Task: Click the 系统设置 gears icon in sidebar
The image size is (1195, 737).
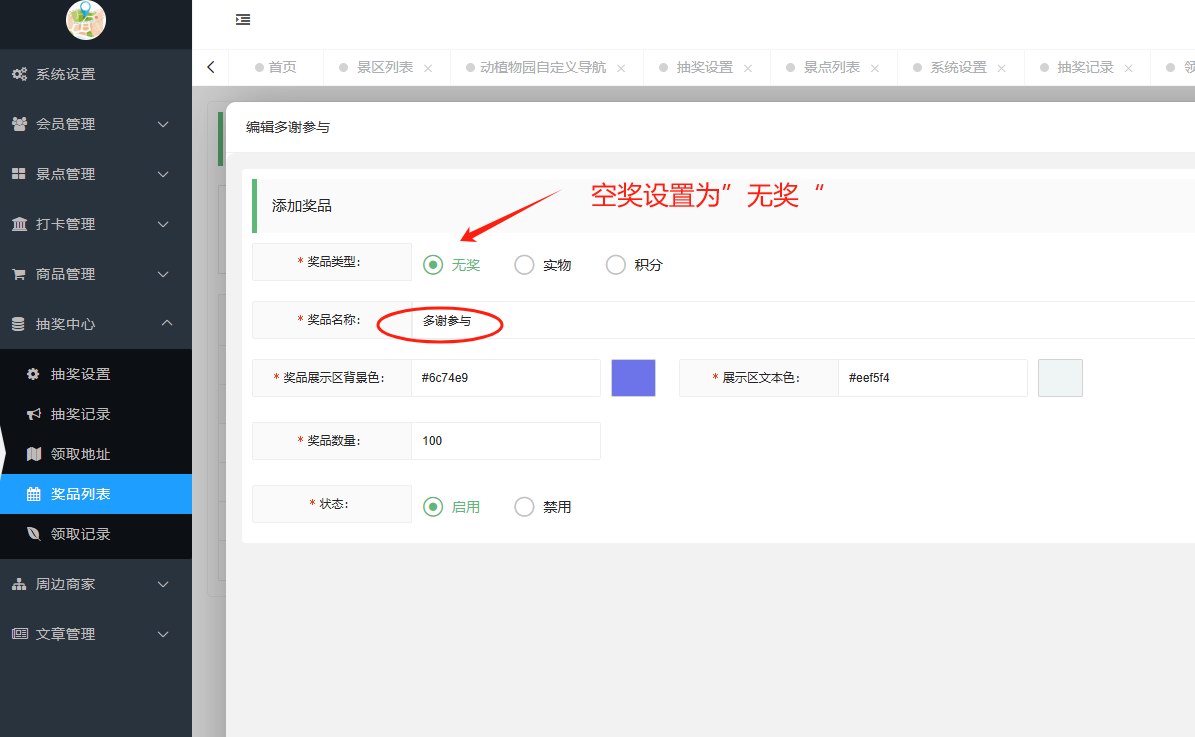Action: 20,74
